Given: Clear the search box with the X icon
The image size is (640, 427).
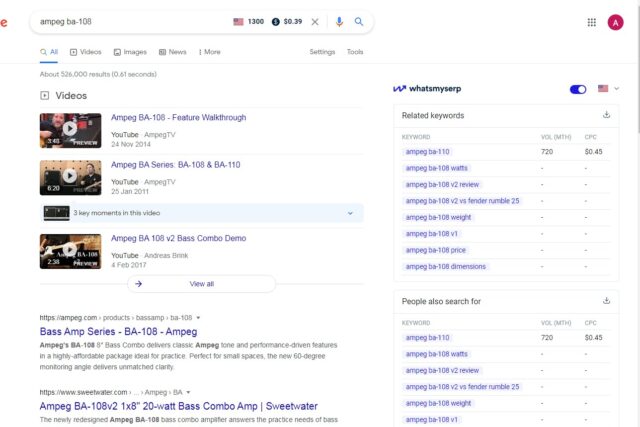Looking at the screenshot, I should point(315,22).
